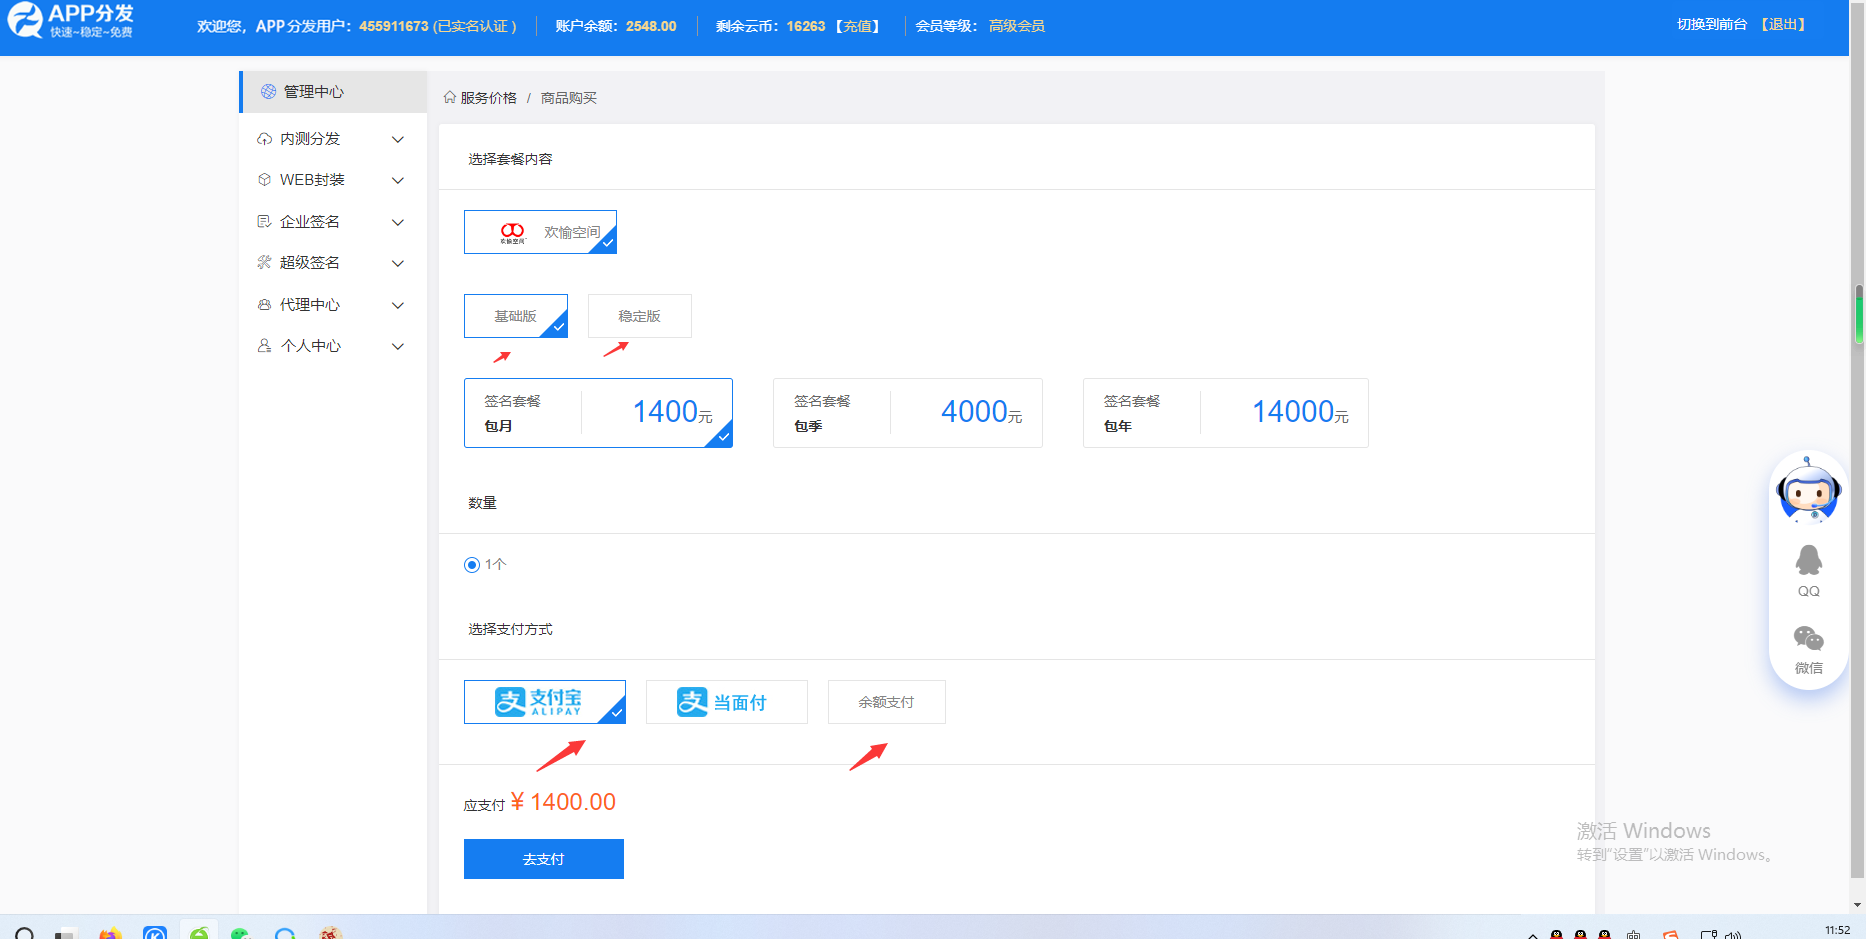Open the WeChat contact icon
This screenshot has width=1866, height=939.
pyautogui.click(x=1808, y=638)
